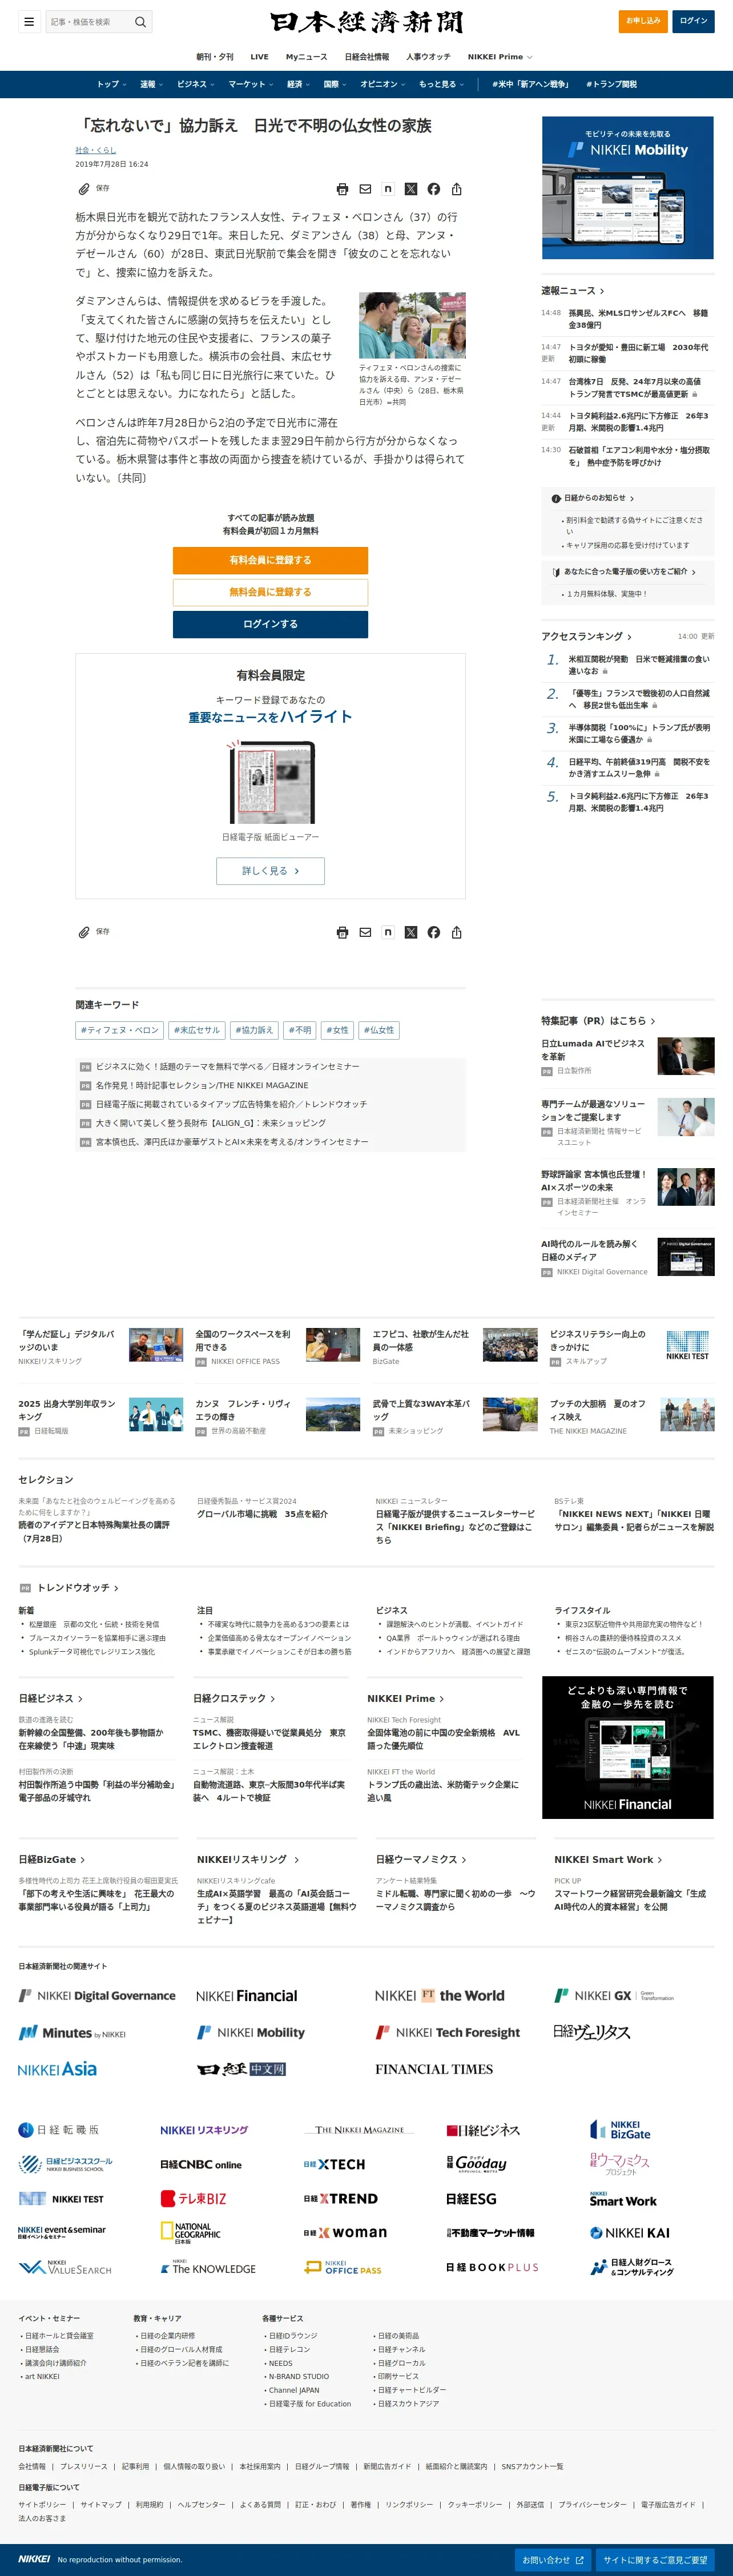Open the 朝刊・夕刊 menu item

(214, 57)
